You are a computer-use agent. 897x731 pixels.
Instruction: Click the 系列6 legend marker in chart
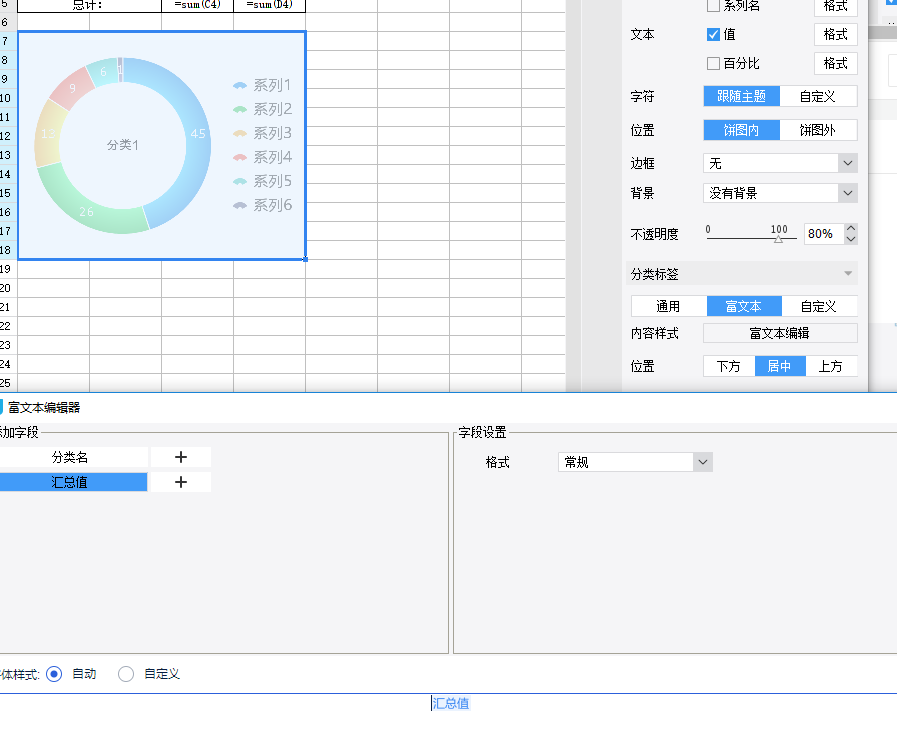point(240,206)
